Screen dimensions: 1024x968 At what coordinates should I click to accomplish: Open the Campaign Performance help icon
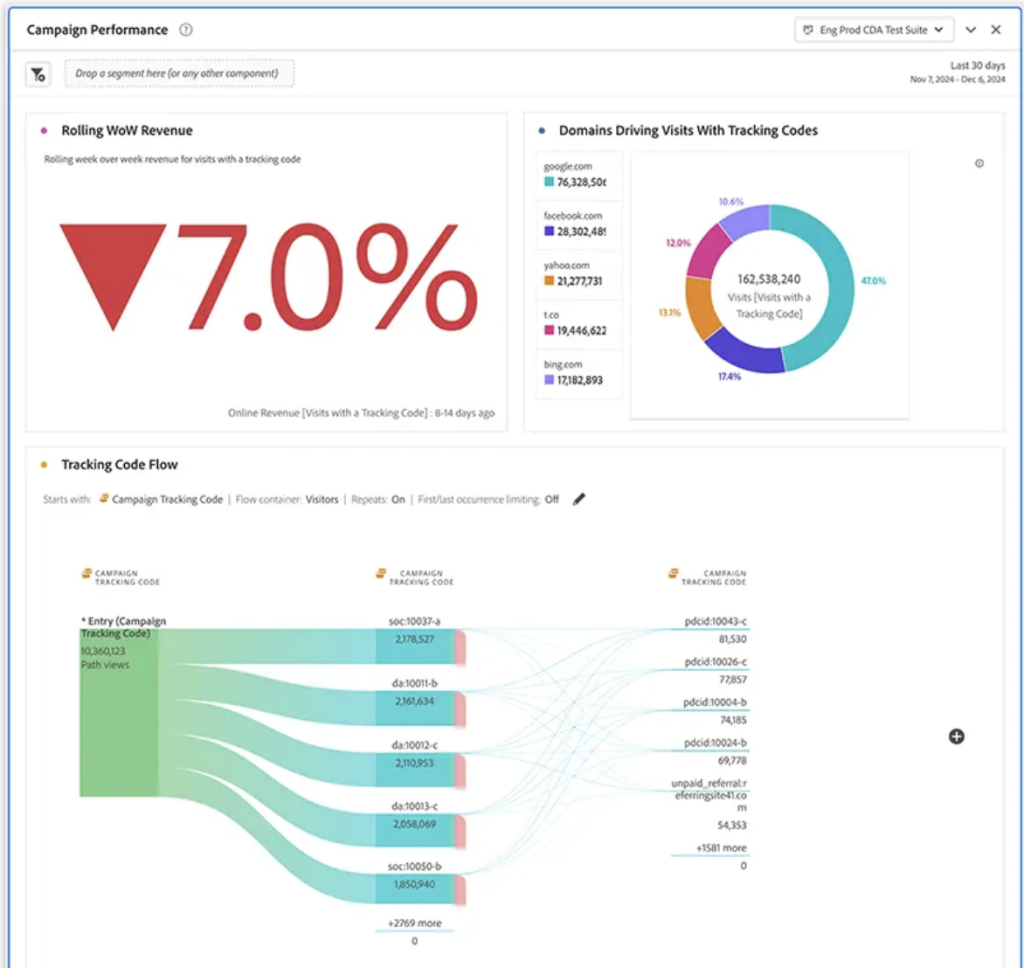tap(186, 29)
